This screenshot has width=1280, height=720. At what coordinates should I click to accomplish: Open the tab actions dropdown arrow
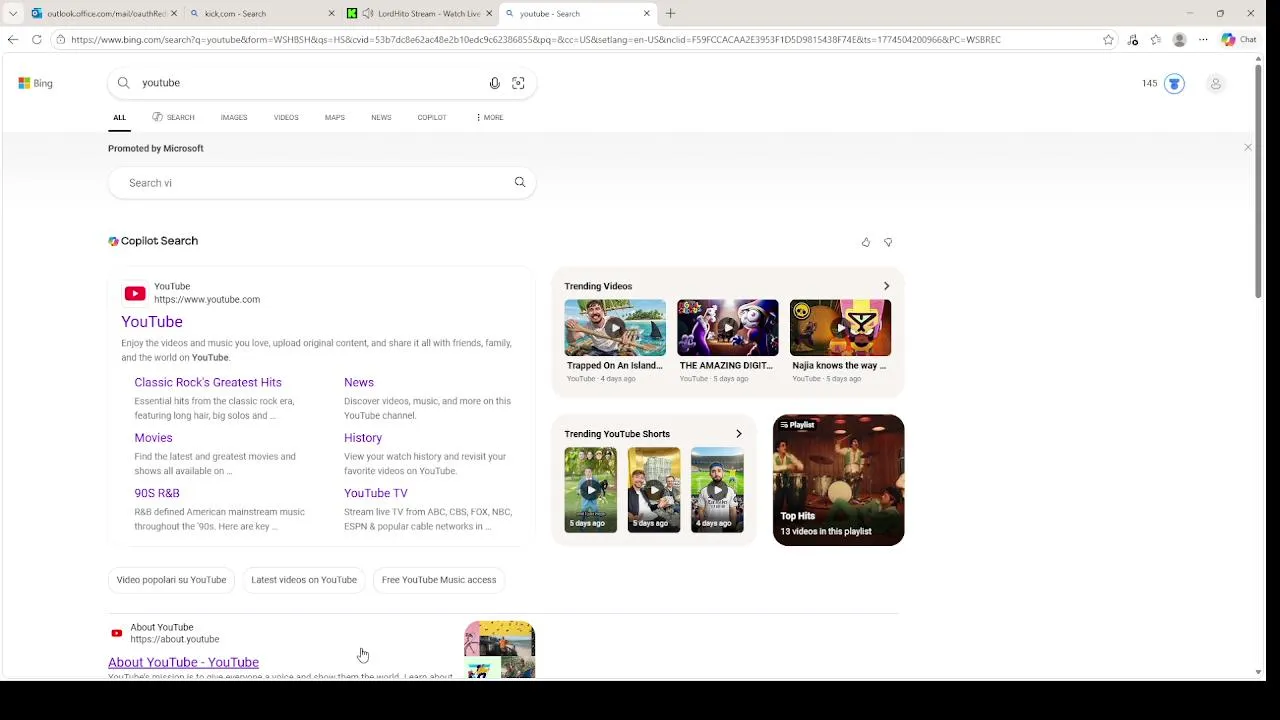tap(13, 14)
